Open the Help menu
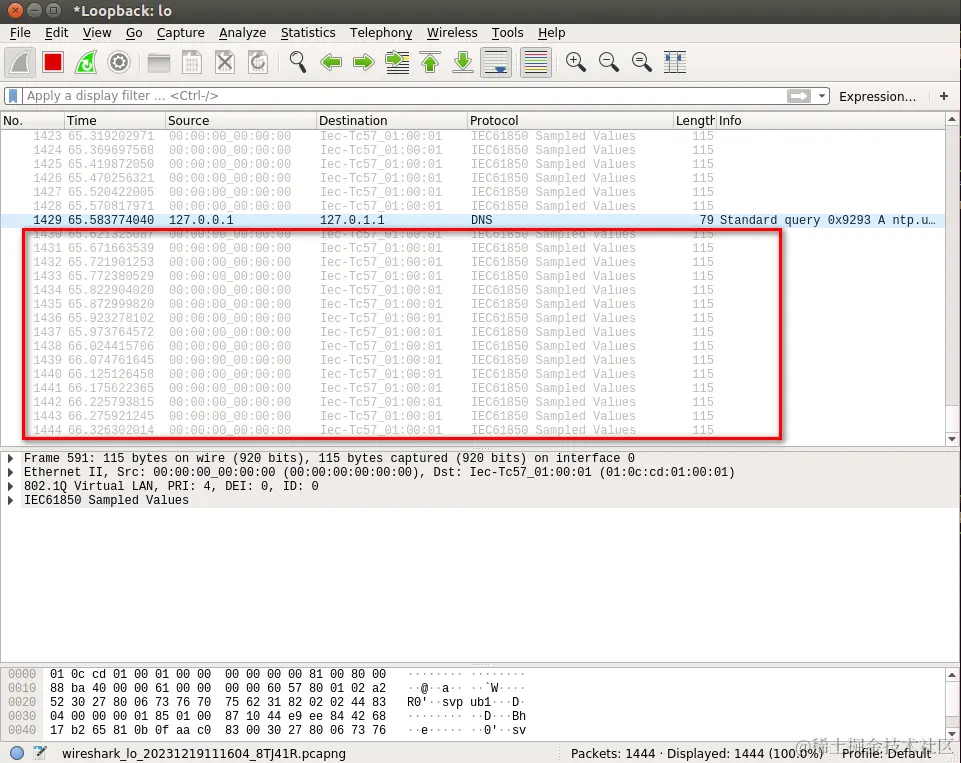This screenshot has height=763, width=961. pos(552,33)
